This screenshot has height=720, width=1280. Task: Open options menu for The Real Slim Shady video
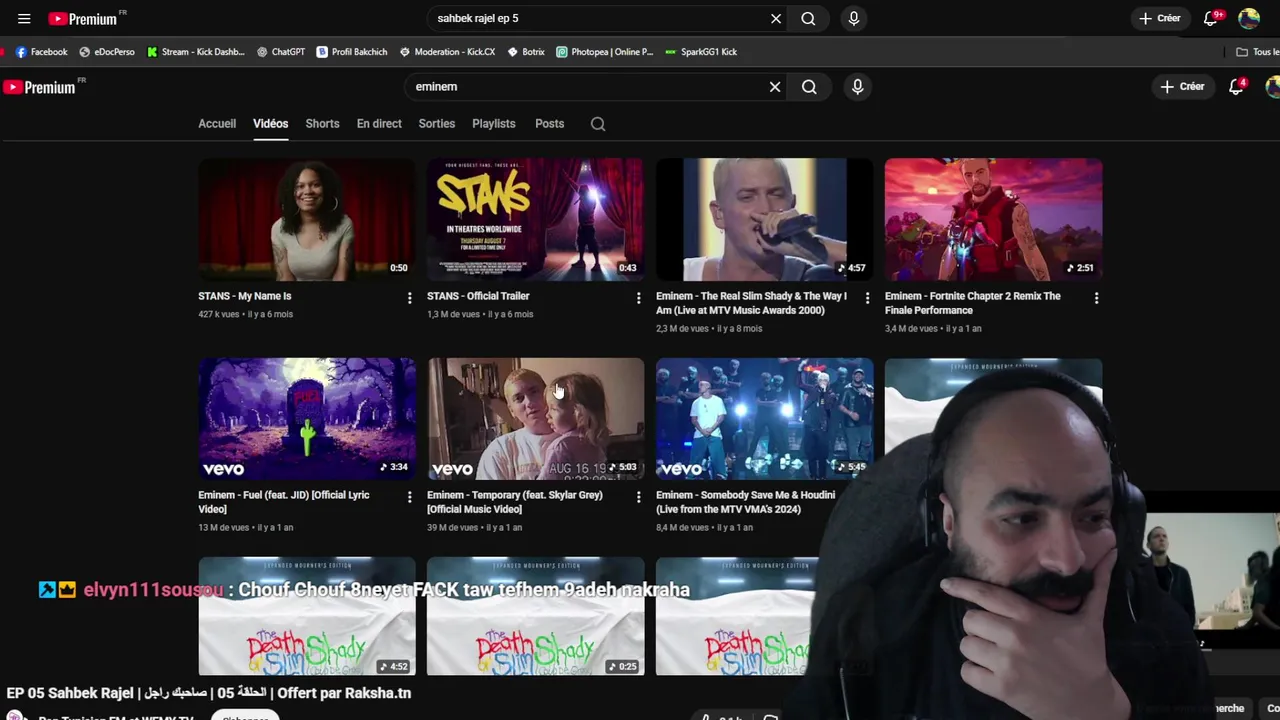[x=867, y=298]
